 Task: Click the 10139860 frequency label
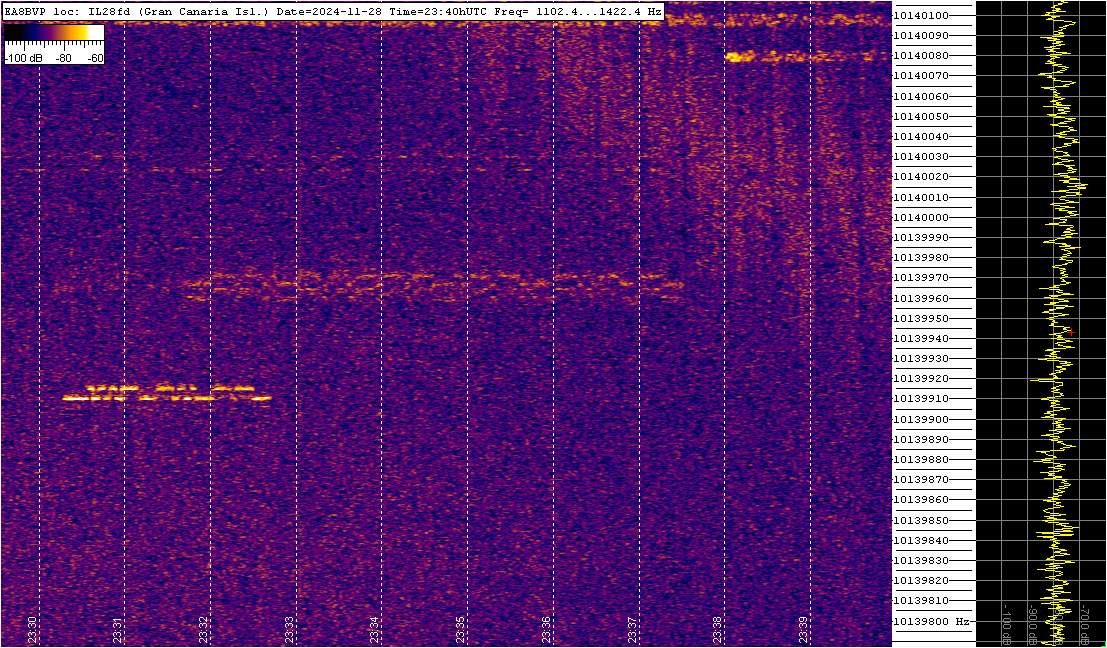[x=920, y=500]
